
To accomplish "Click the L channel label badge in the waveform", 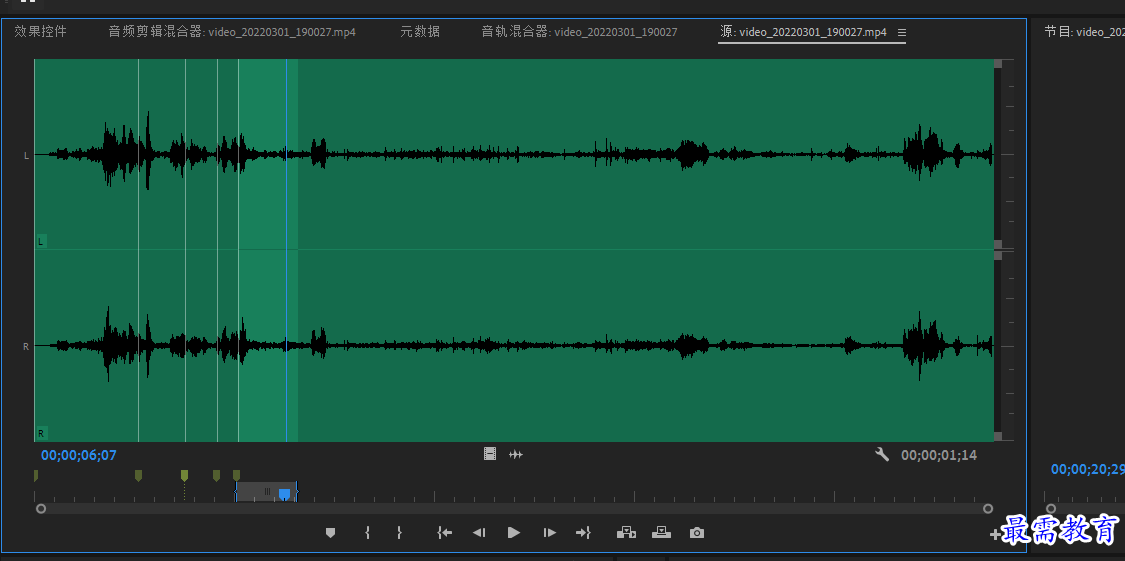I will tap(41, 242).
